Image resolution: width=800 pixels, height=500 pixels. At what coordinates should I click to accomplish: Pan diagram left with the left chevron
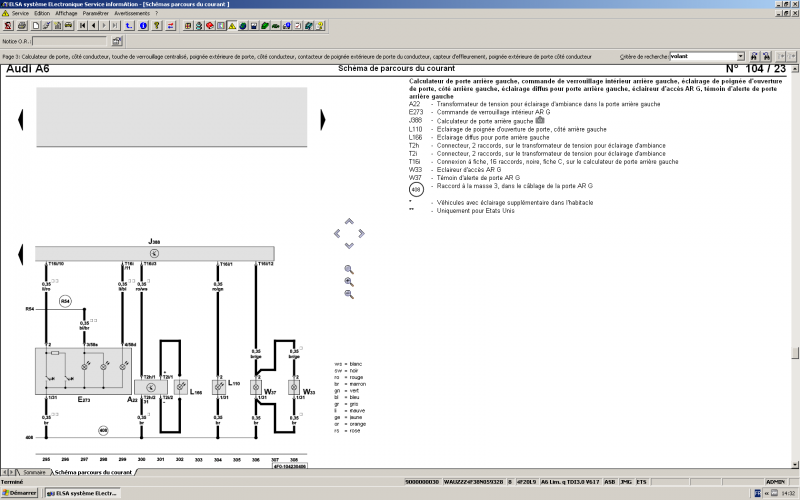337,233
